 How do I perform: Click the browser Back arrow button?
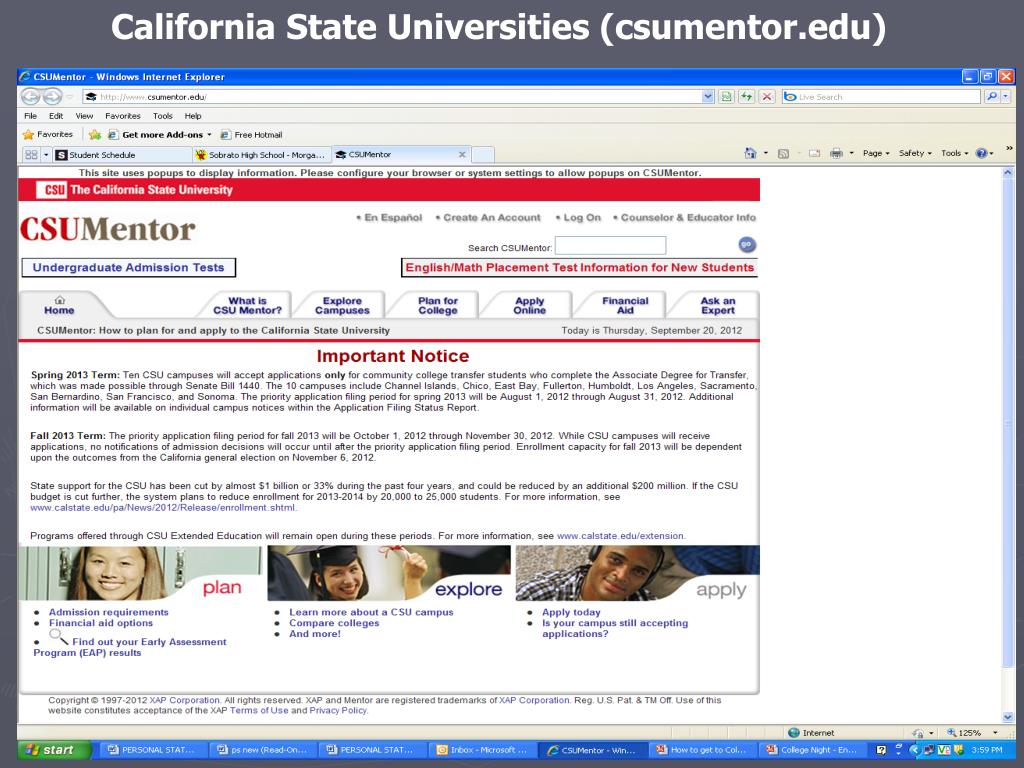(x=31, y=97)
